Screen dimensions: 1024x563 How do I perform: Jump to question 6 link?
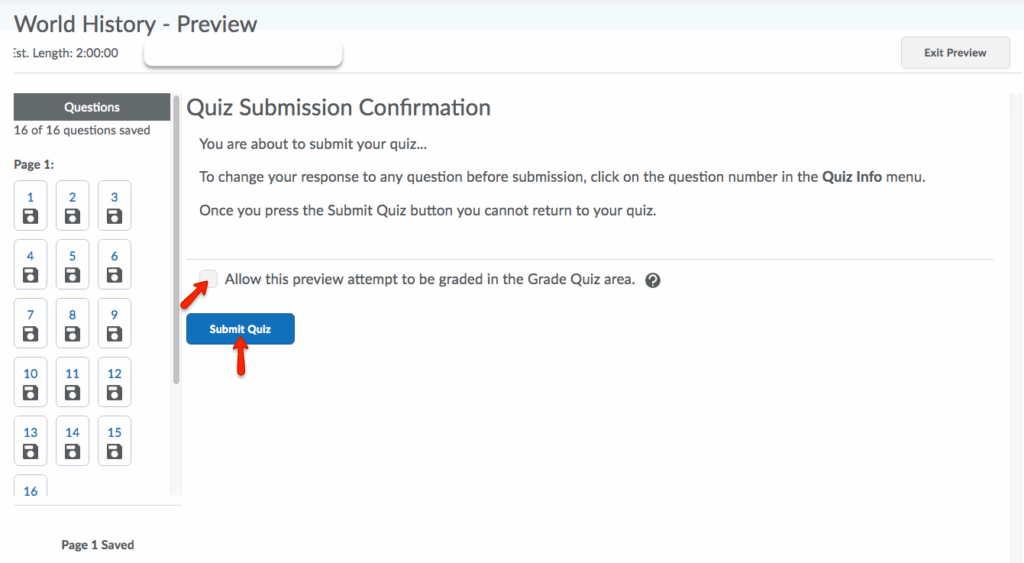point(114,256)
